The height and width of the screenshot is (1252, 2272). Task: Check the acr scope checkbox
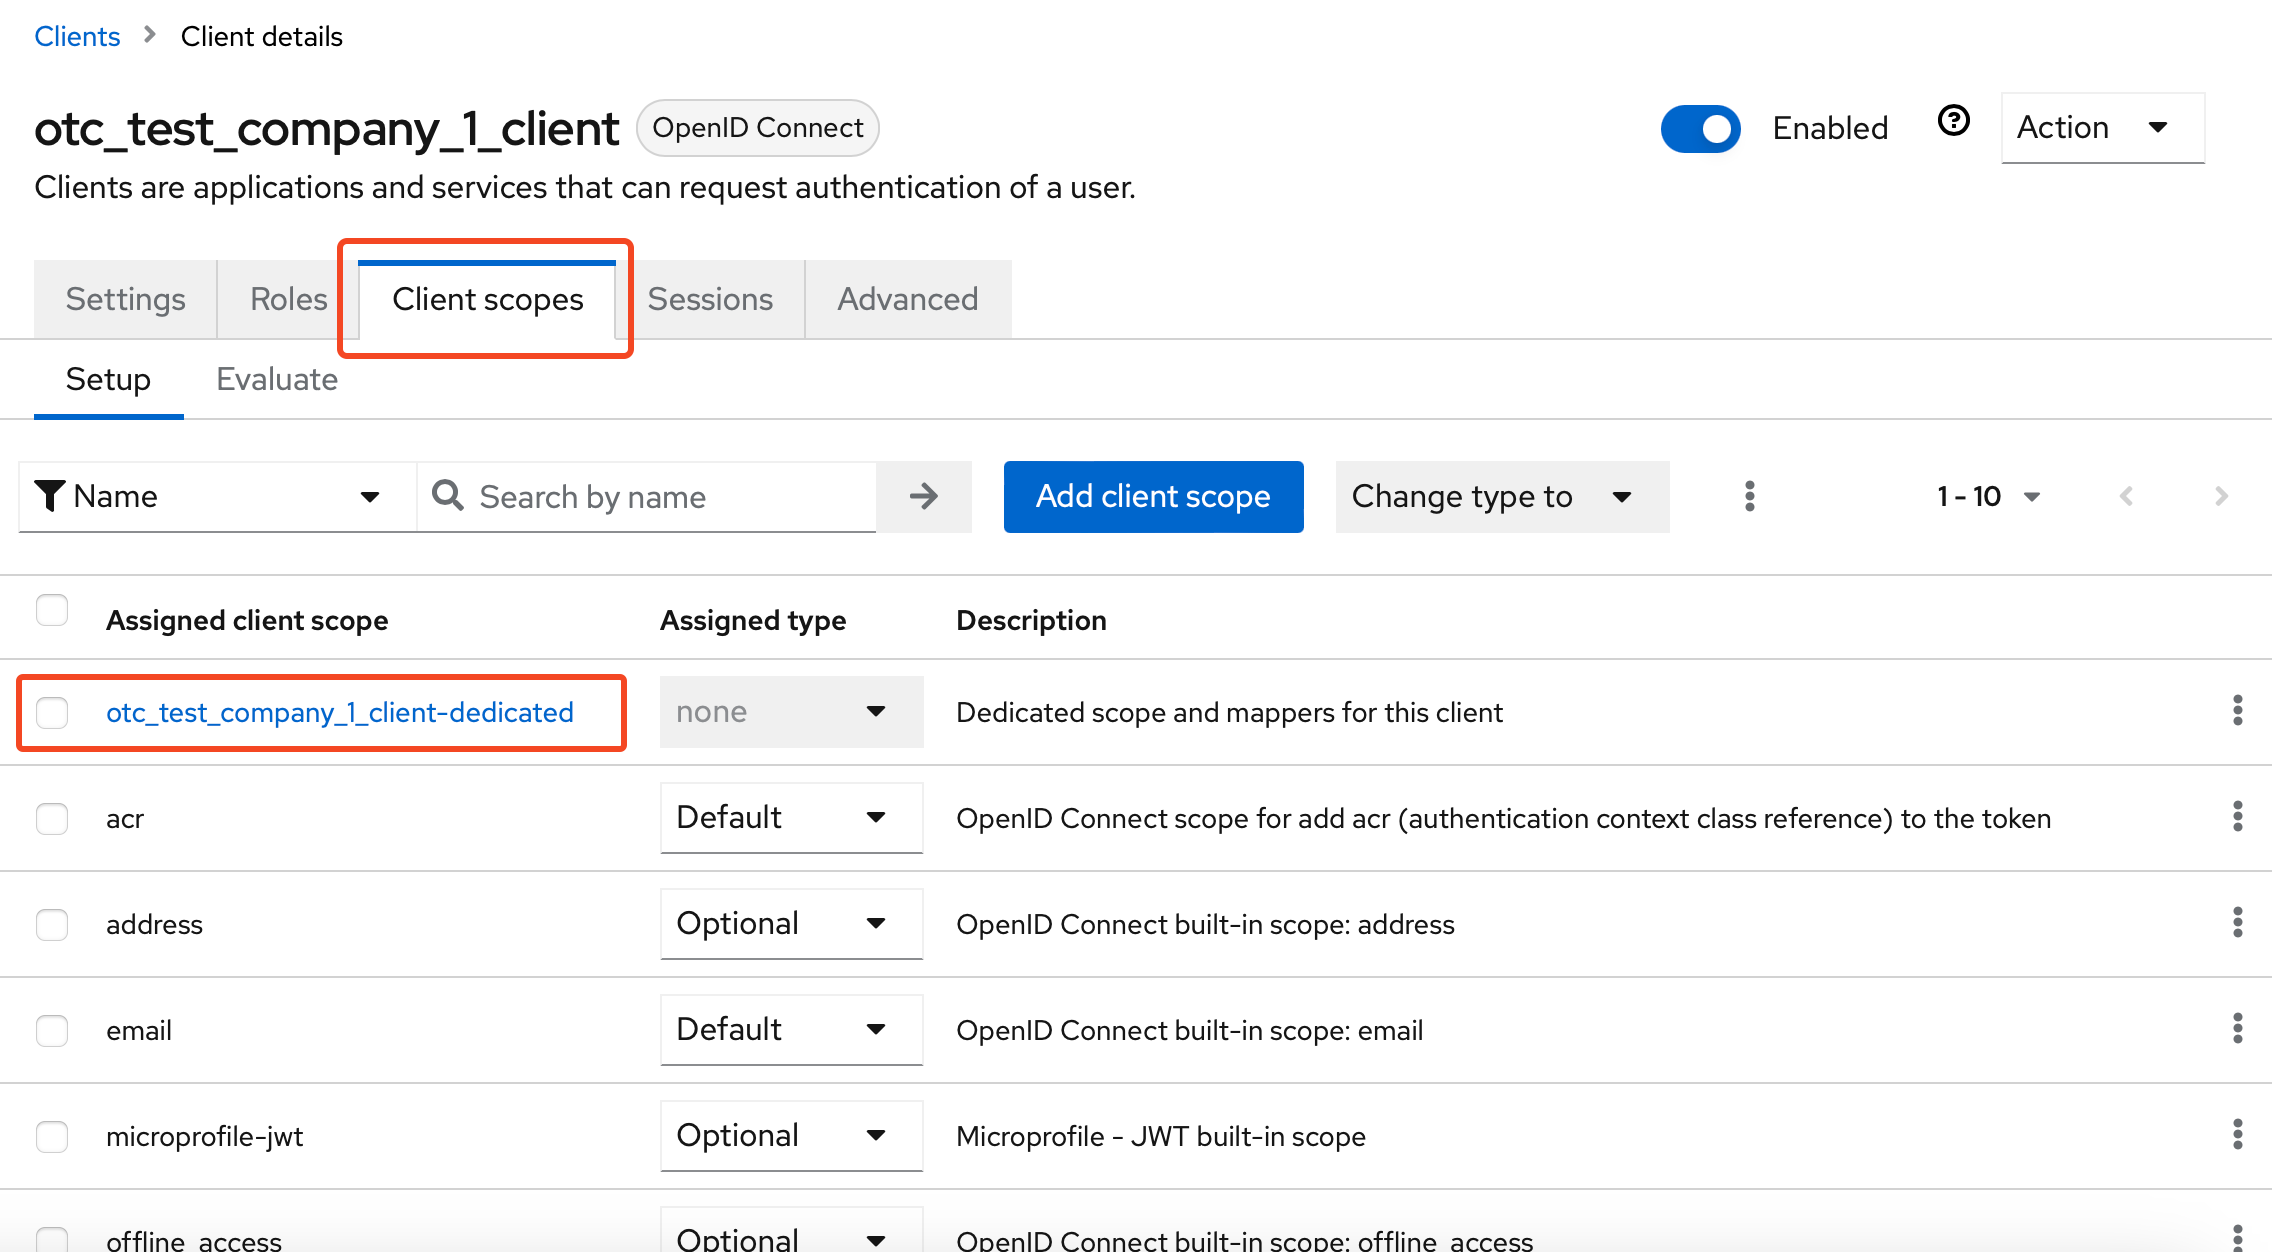[52, 818]
